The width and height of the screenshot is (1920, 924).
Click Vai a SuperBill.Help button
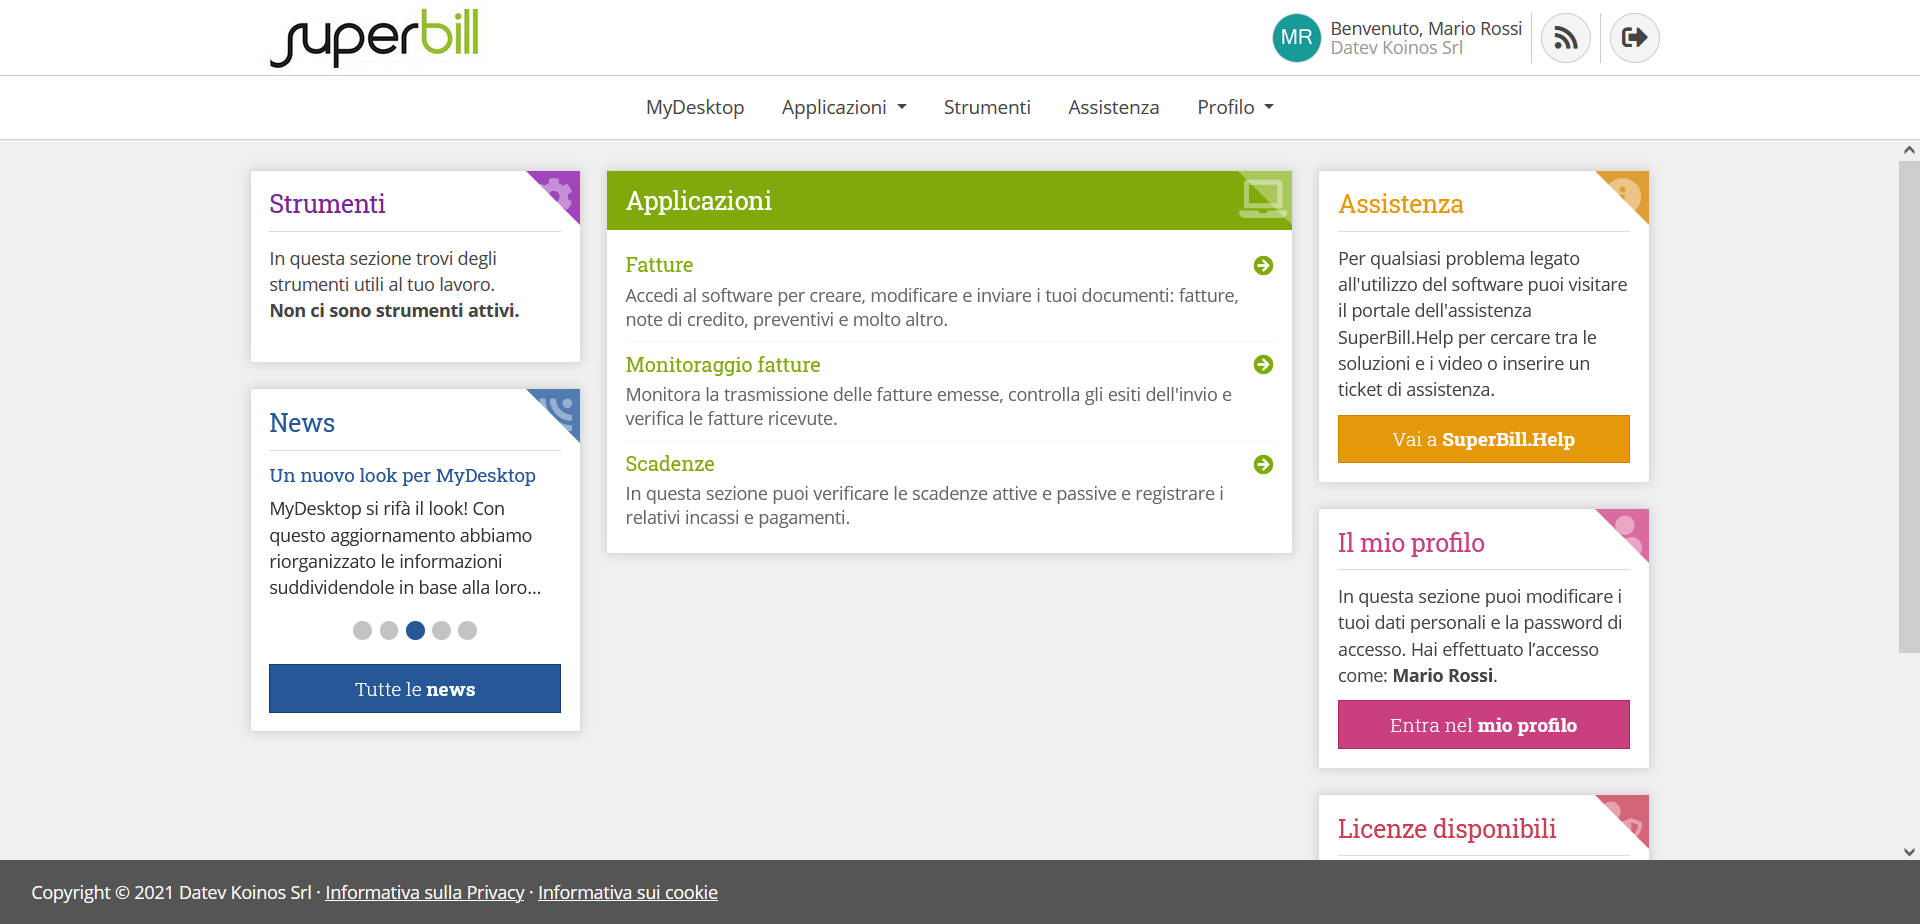(x=1484, y=439)
